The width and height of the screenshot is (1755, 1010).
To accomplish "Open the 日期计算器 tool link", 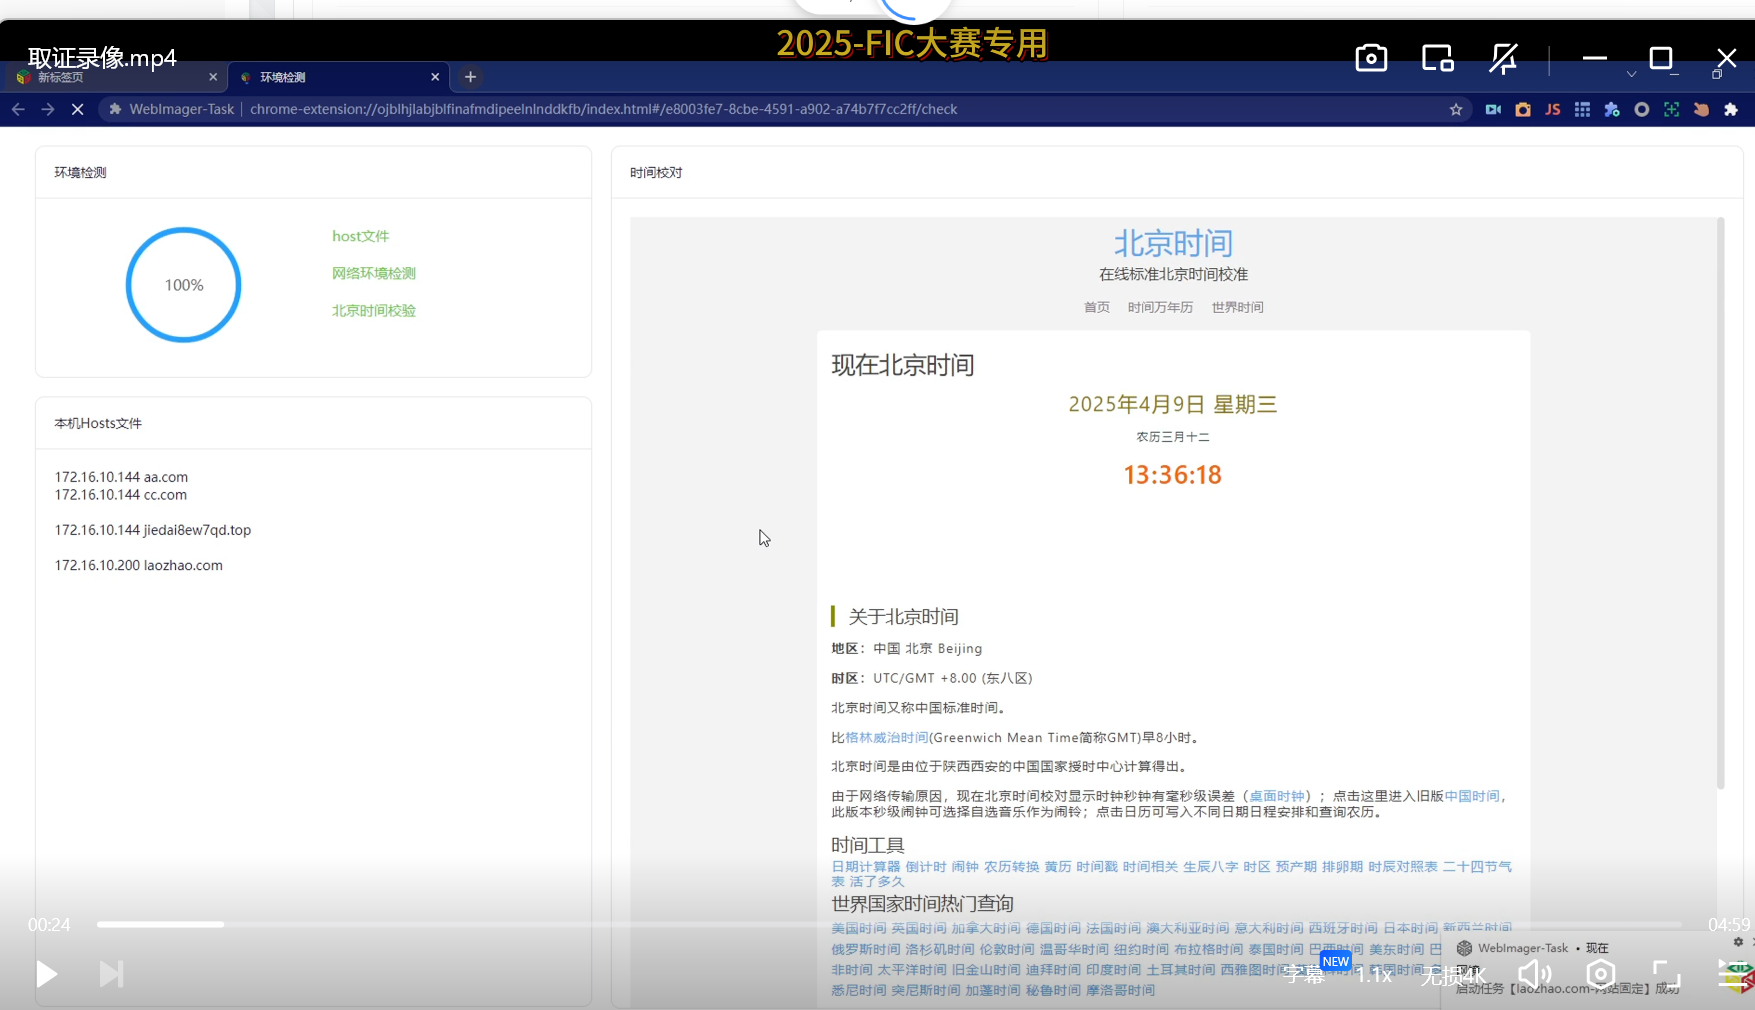I will tap(866, 867).
